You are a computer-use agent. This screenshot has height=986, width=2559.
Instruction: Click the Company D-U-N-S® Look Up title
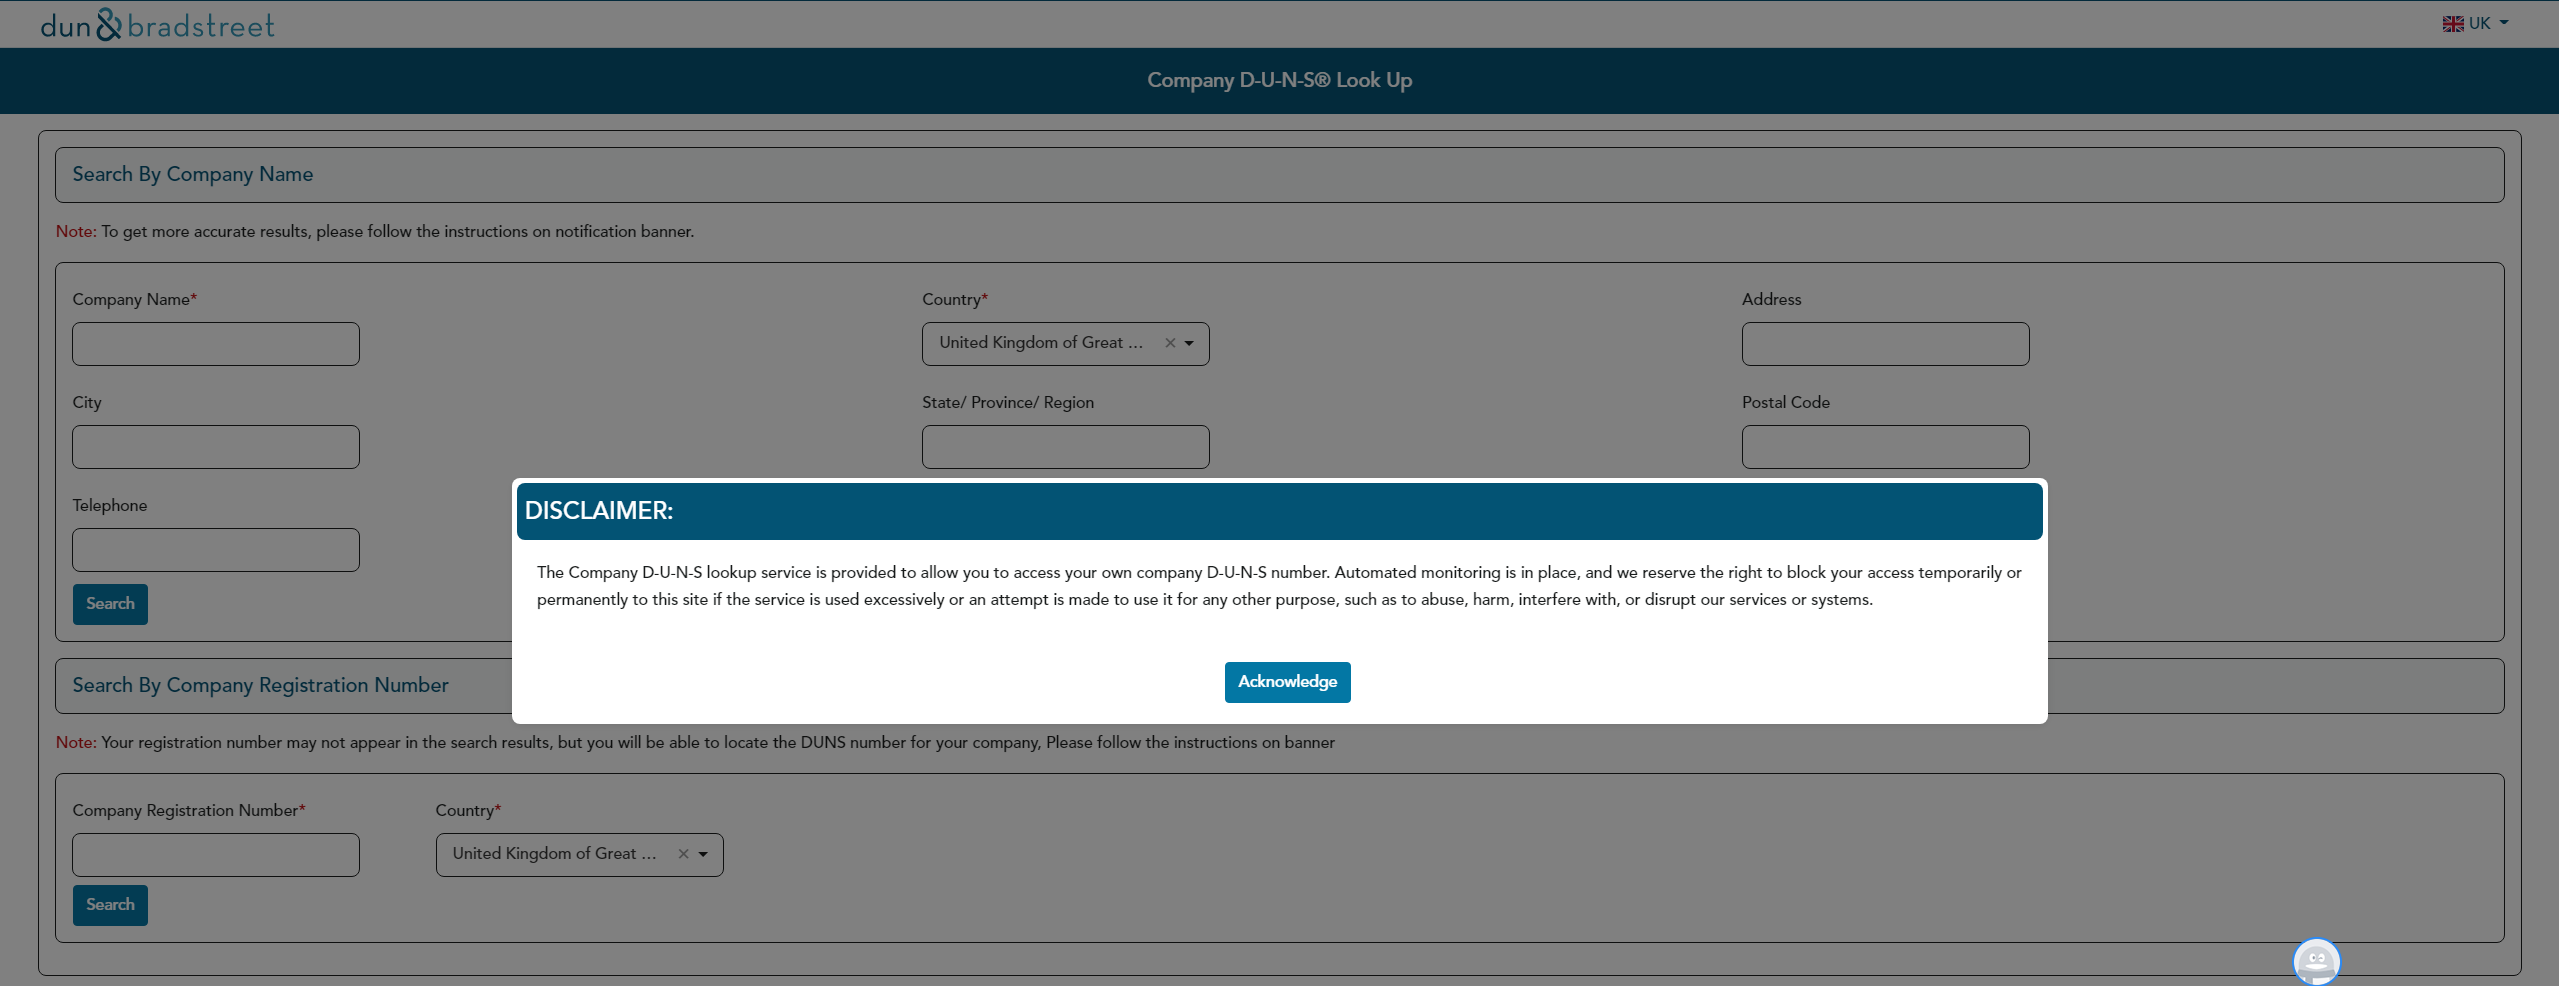pos(1279,80)
